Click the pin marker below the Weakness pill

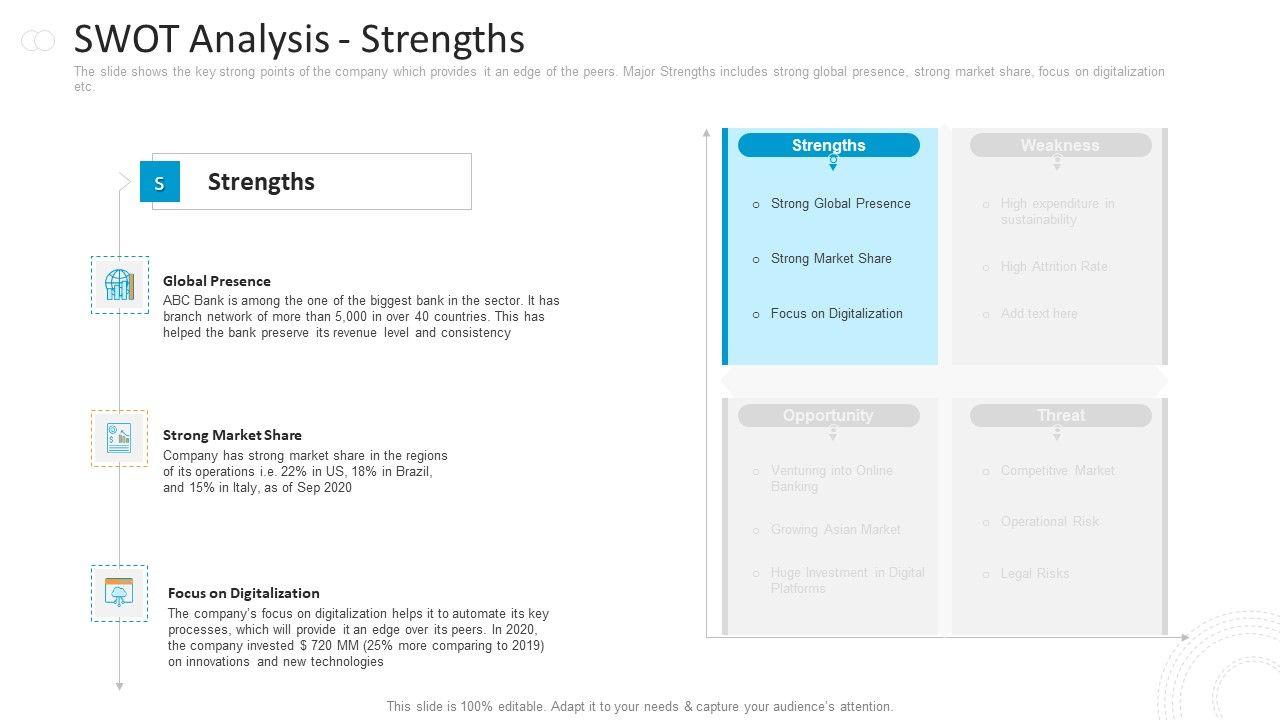(1057, 162)
